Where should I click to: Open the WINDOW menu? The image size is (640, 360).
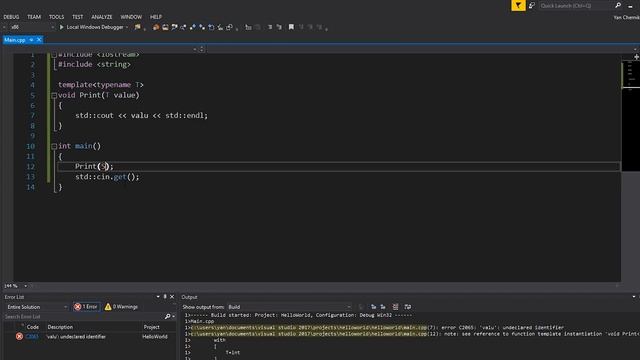coord(131,17)
